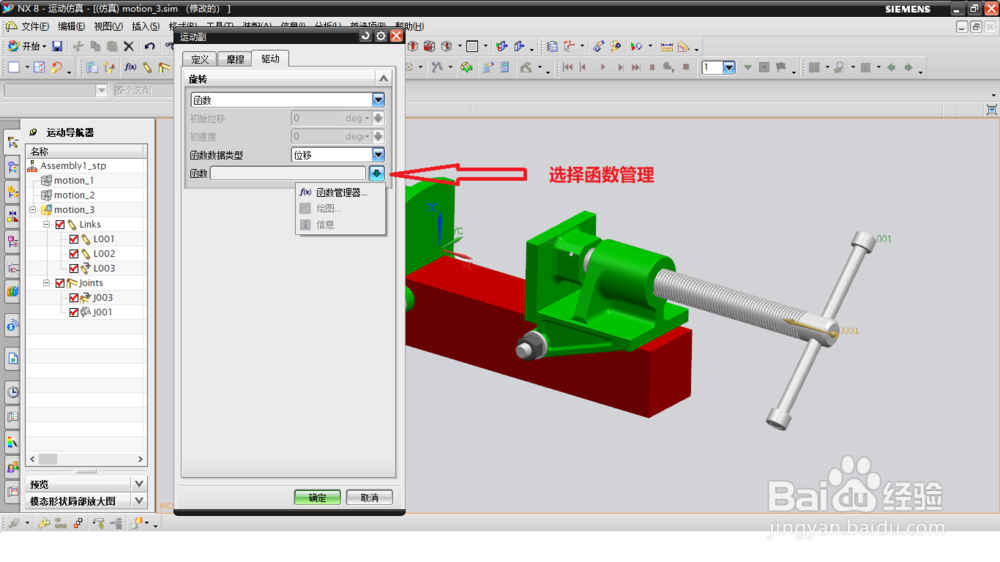Collapse the Joints tree branch
The image size is (1000, 562).
[47, 283]
